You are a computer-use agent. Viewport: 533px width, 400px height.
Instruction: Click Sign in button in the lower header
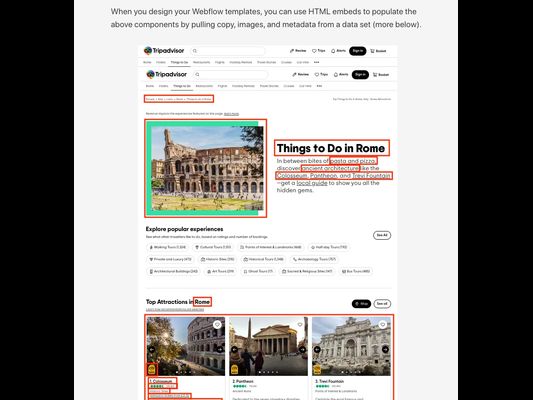point(360,74)
